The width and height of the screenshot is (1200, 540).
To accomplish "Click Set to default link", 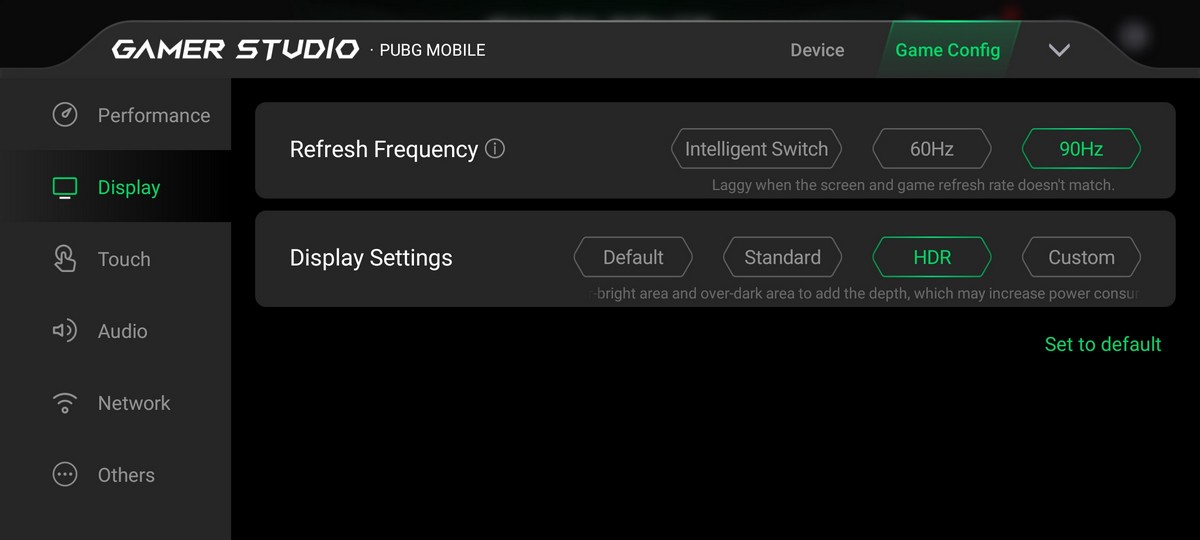I will pos(1103,344).
